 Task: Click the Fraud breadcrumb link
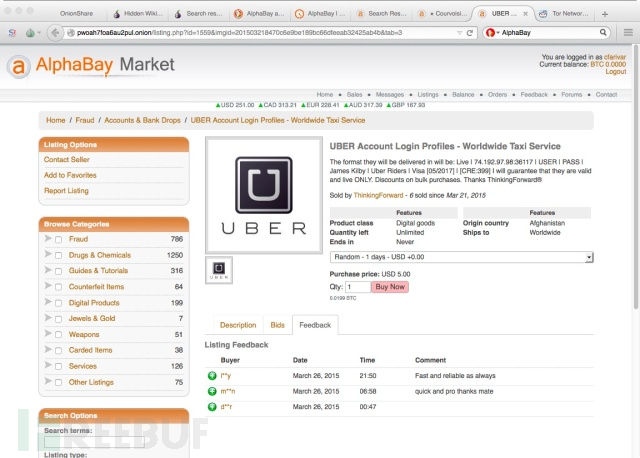tap(84, 120)
